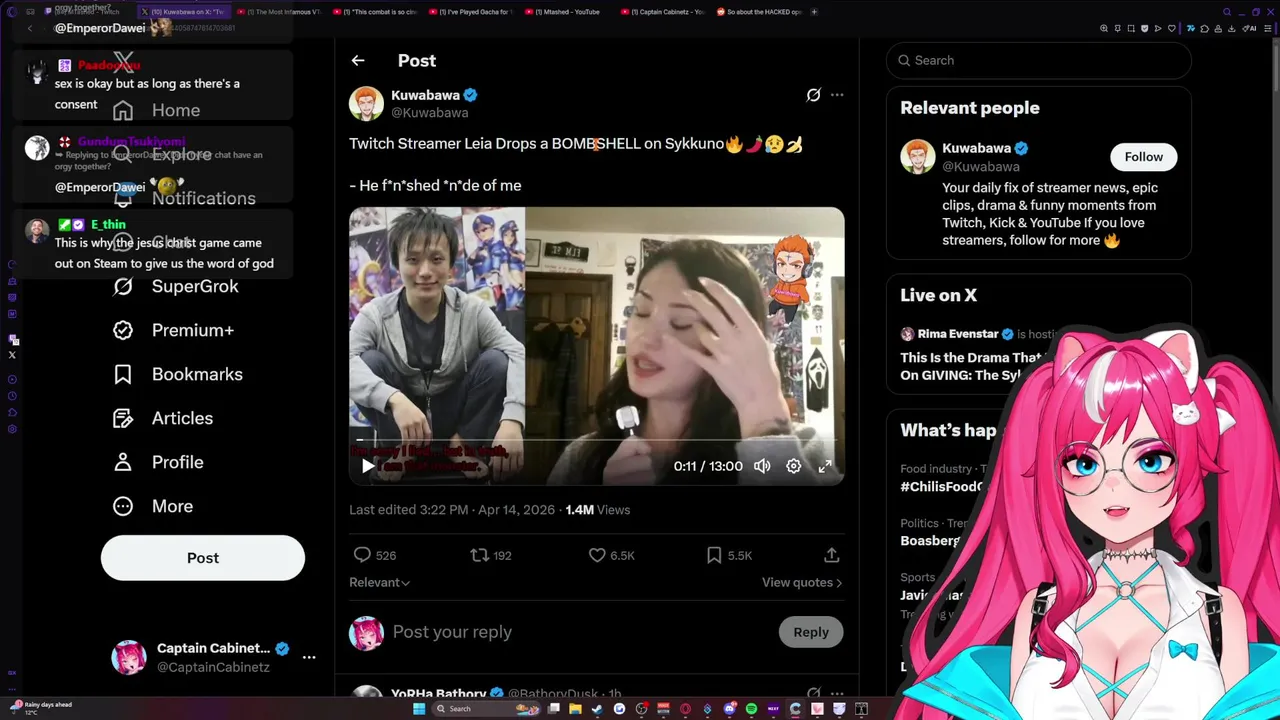
Task: Switch to 'This combat is so' tab
Action: (x=376, y=12)
